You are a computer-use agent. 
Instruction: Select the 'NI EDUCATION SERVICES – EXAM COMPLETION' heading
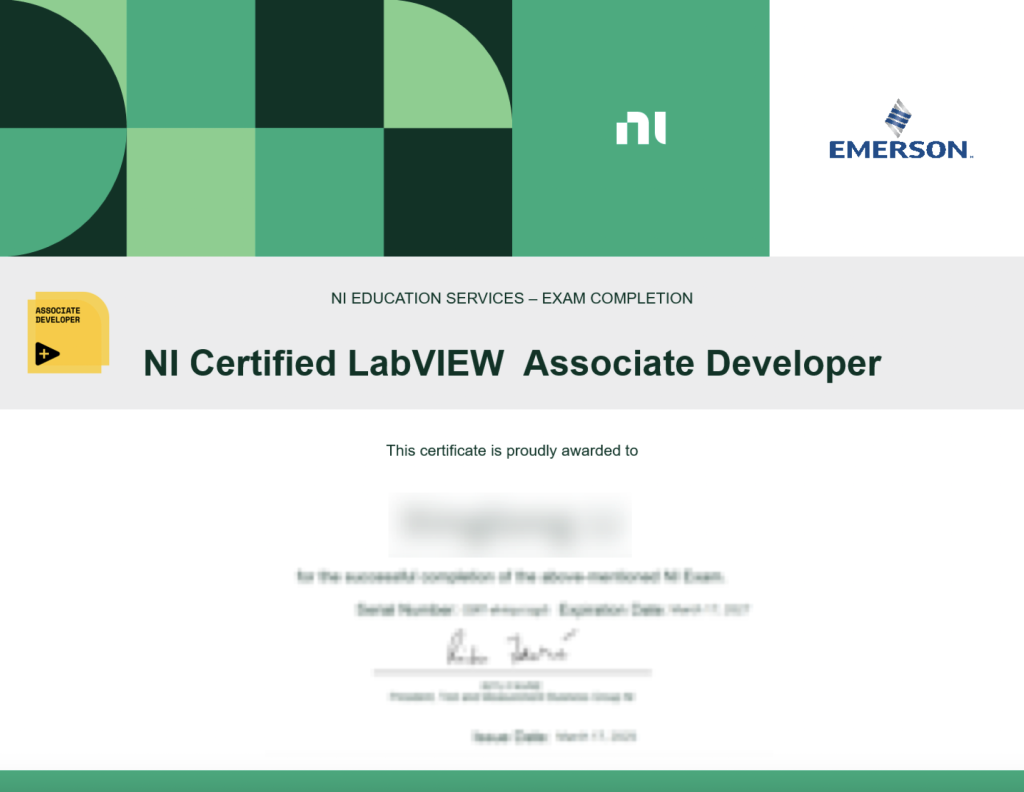511,298
